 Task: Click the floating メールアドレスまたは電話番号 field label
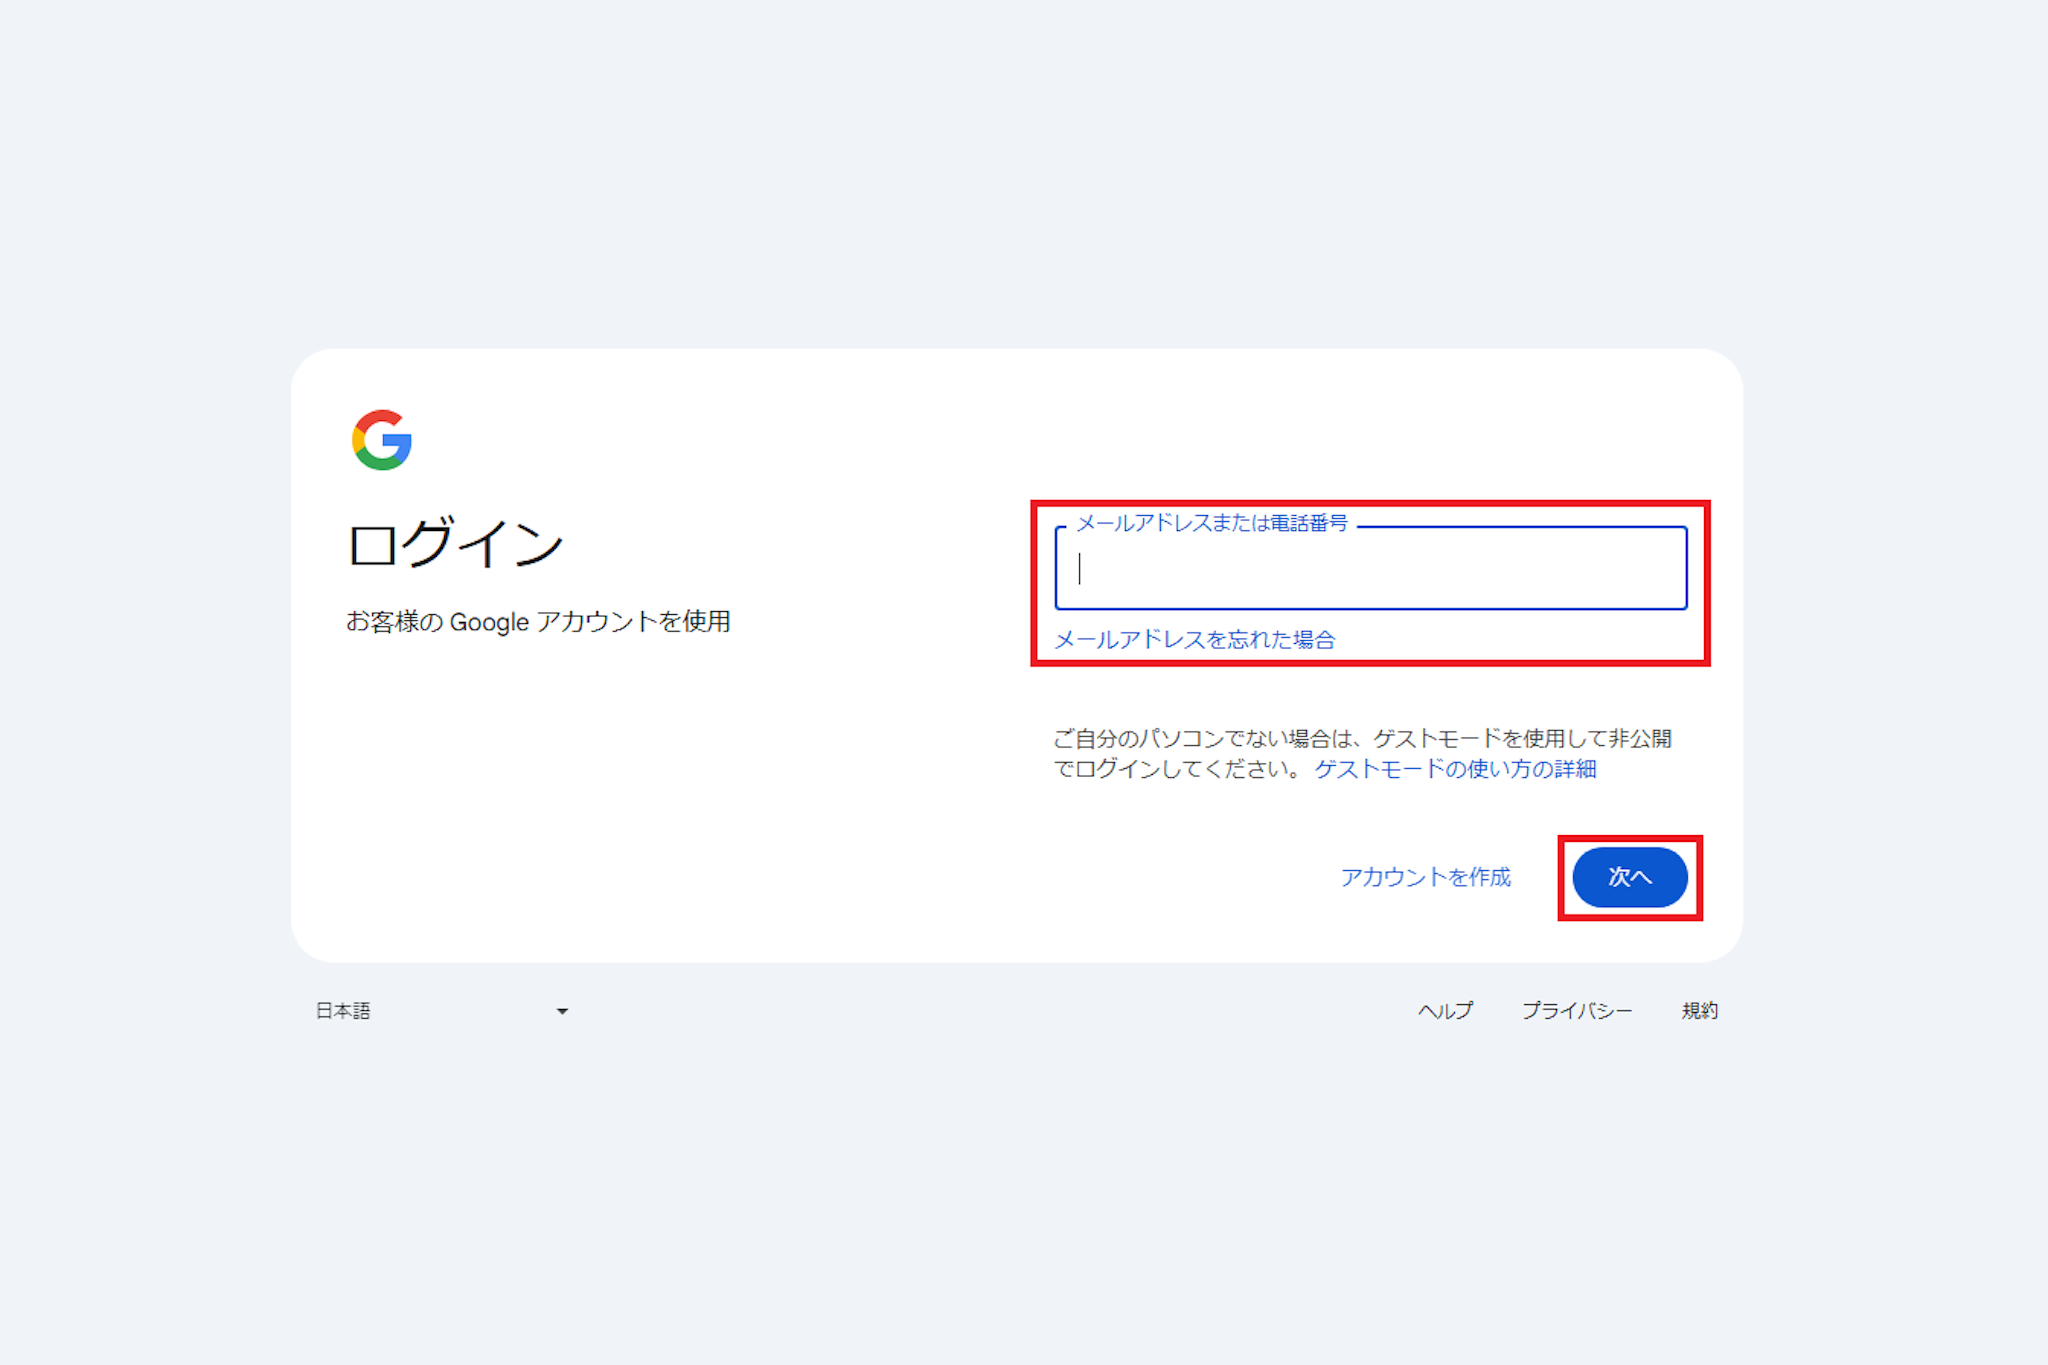(1211, 523)
